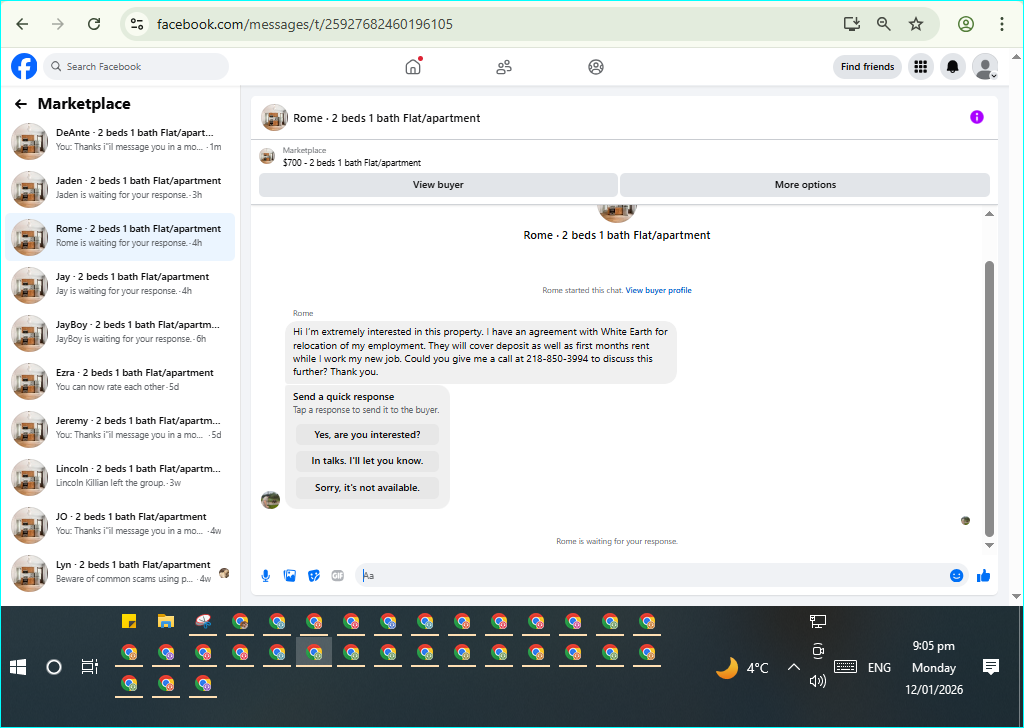Open DeAnte conversation
This screenshot has height=728, width=1024.
[120, 140]
